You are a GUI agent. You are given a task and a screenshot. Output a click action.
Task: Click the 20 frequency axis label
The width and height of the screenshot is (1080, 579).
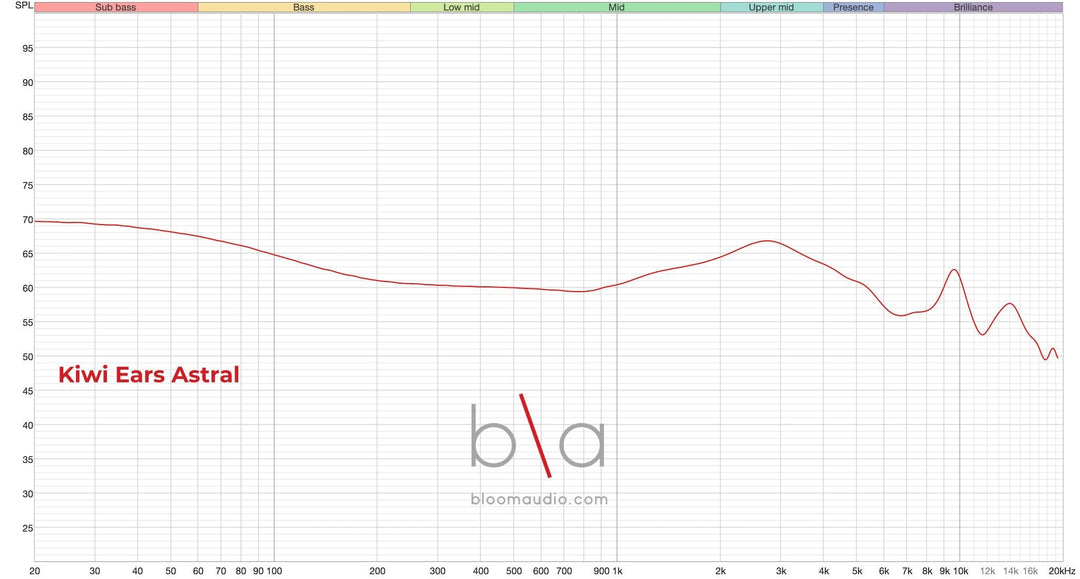(x=35, y=571)
